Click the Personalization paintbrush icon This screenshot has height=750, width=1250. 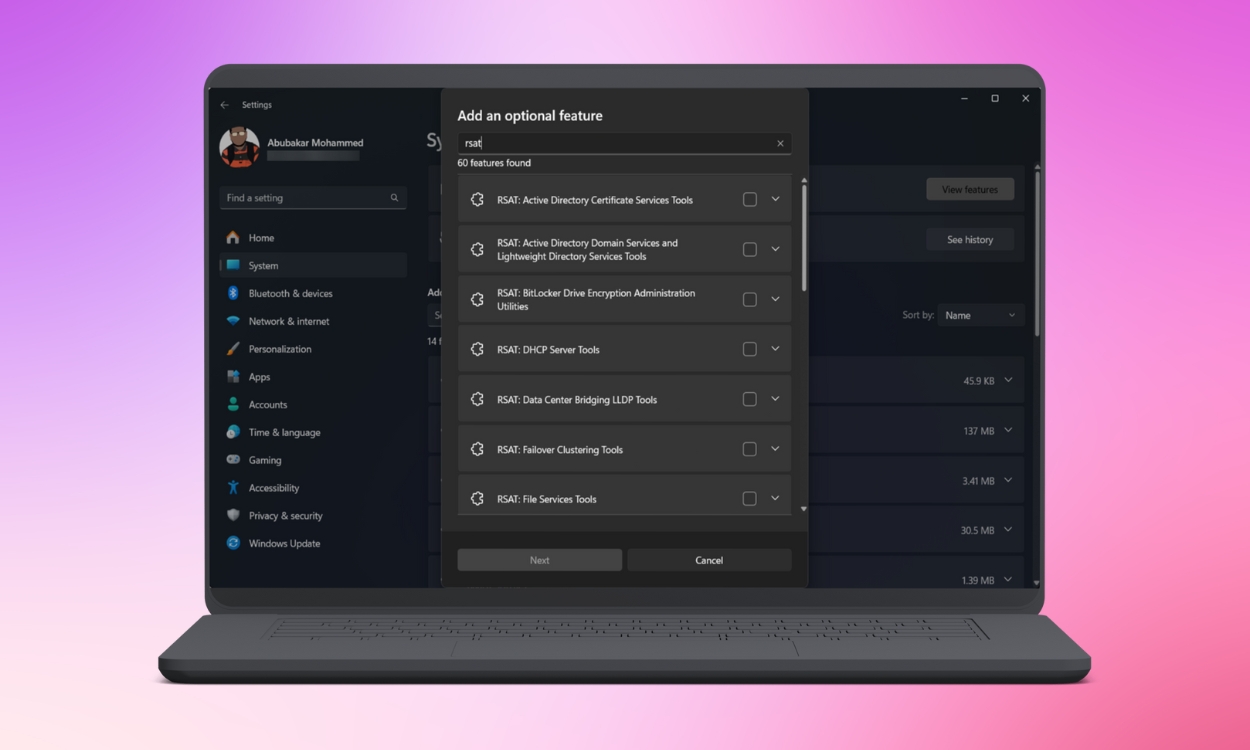(x=233, y=349)
